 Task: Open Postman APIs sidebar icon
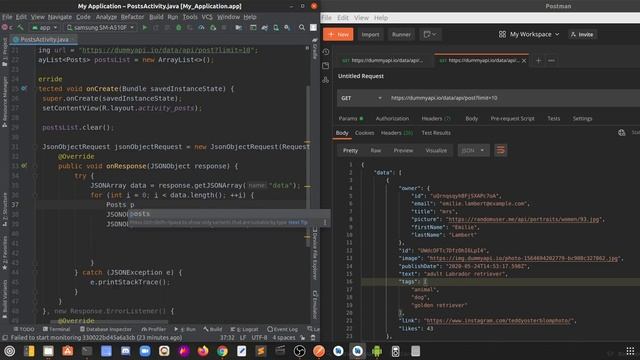tap(325, 80)
